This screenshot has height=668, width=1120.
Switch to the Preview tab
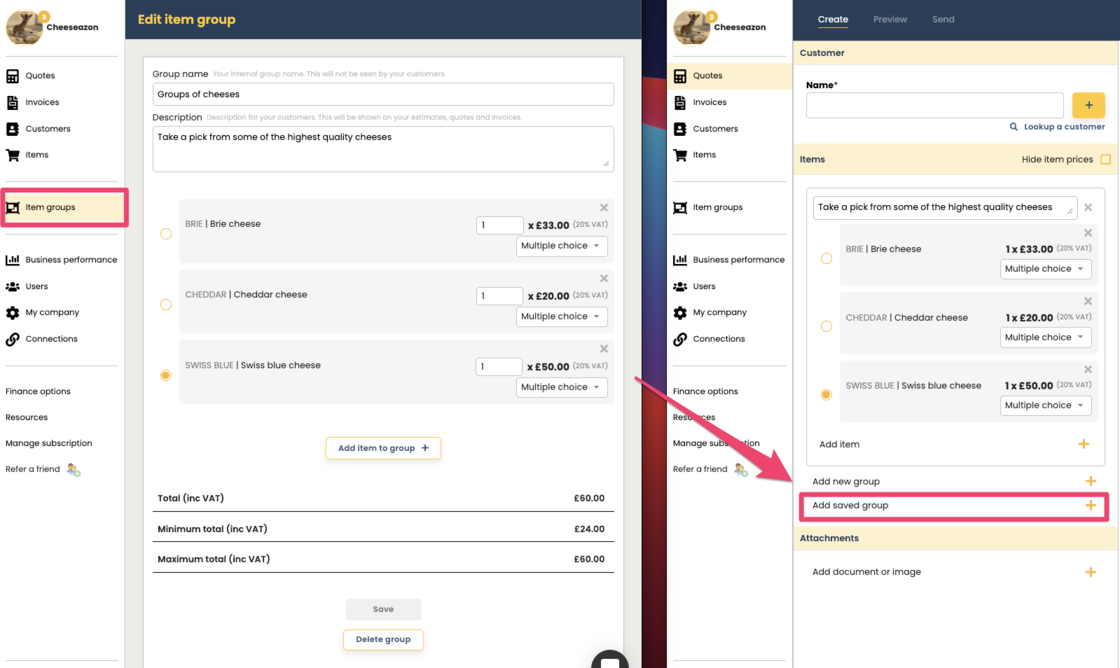click(890, 19)
